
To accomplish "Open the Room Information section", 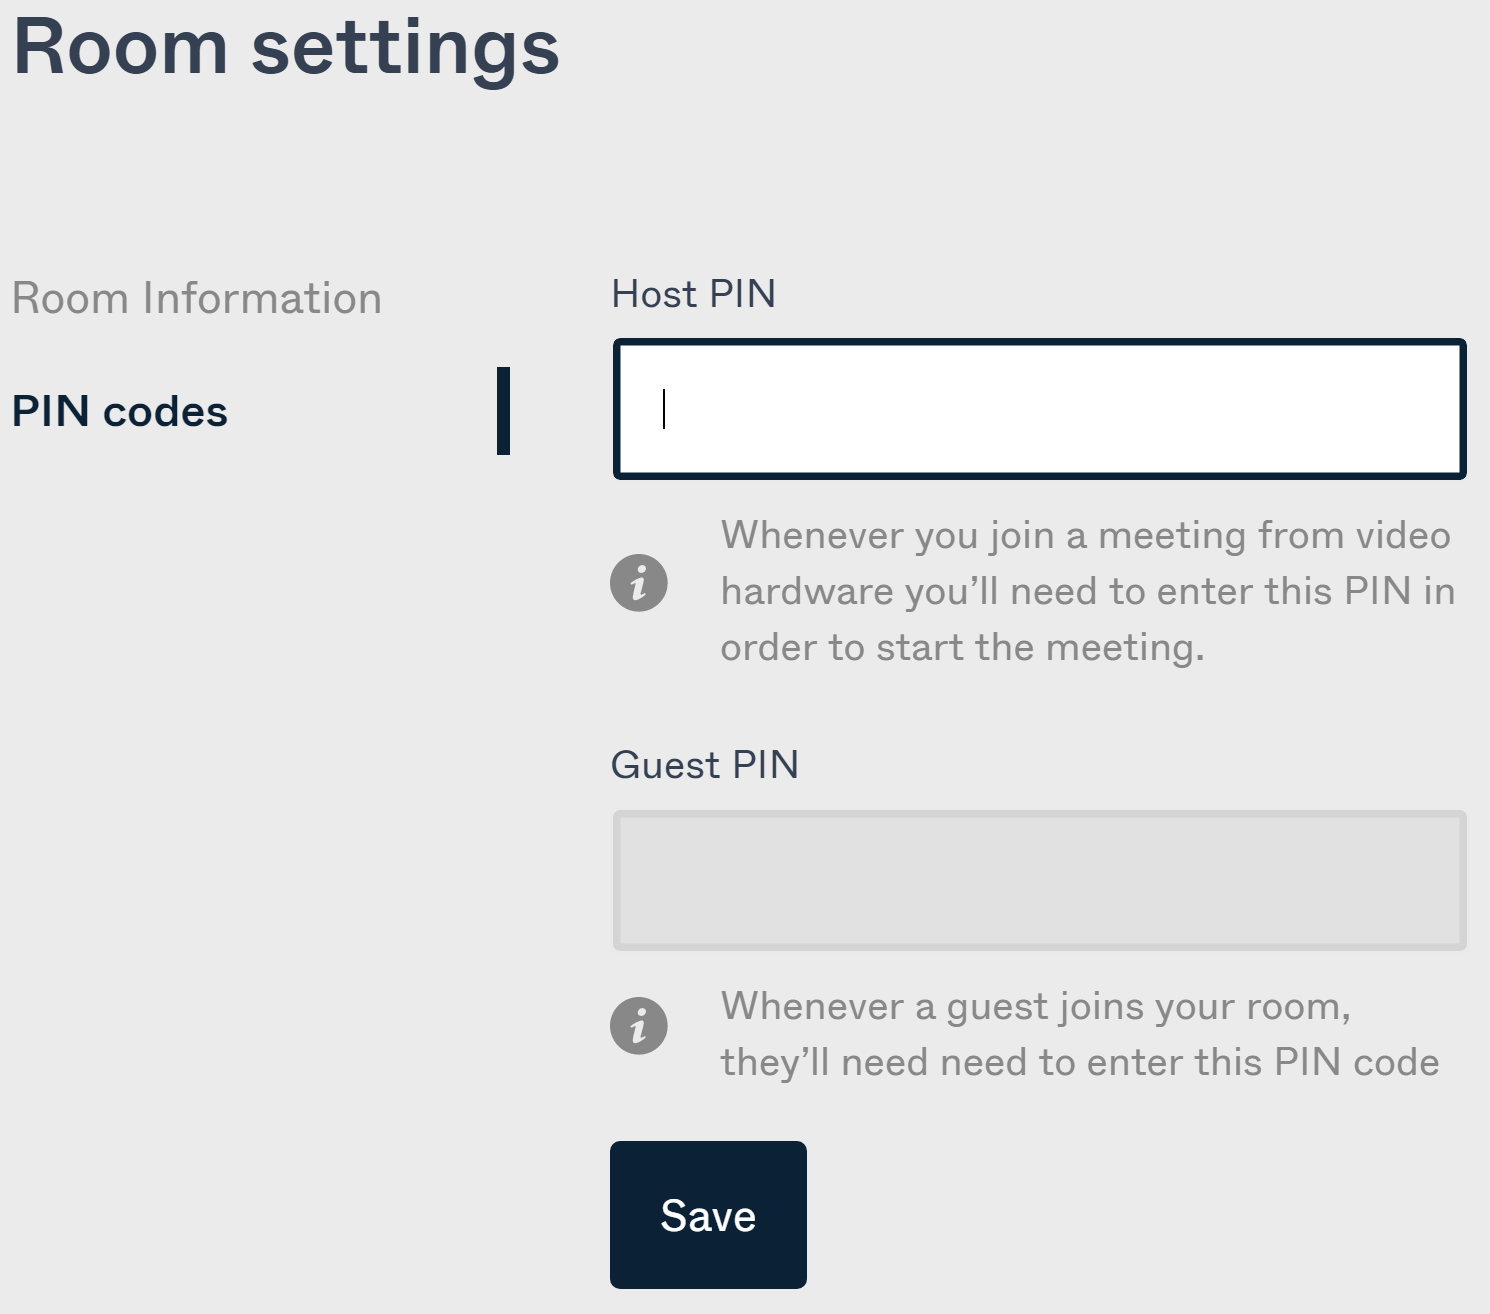I will [x=197, y=299].
